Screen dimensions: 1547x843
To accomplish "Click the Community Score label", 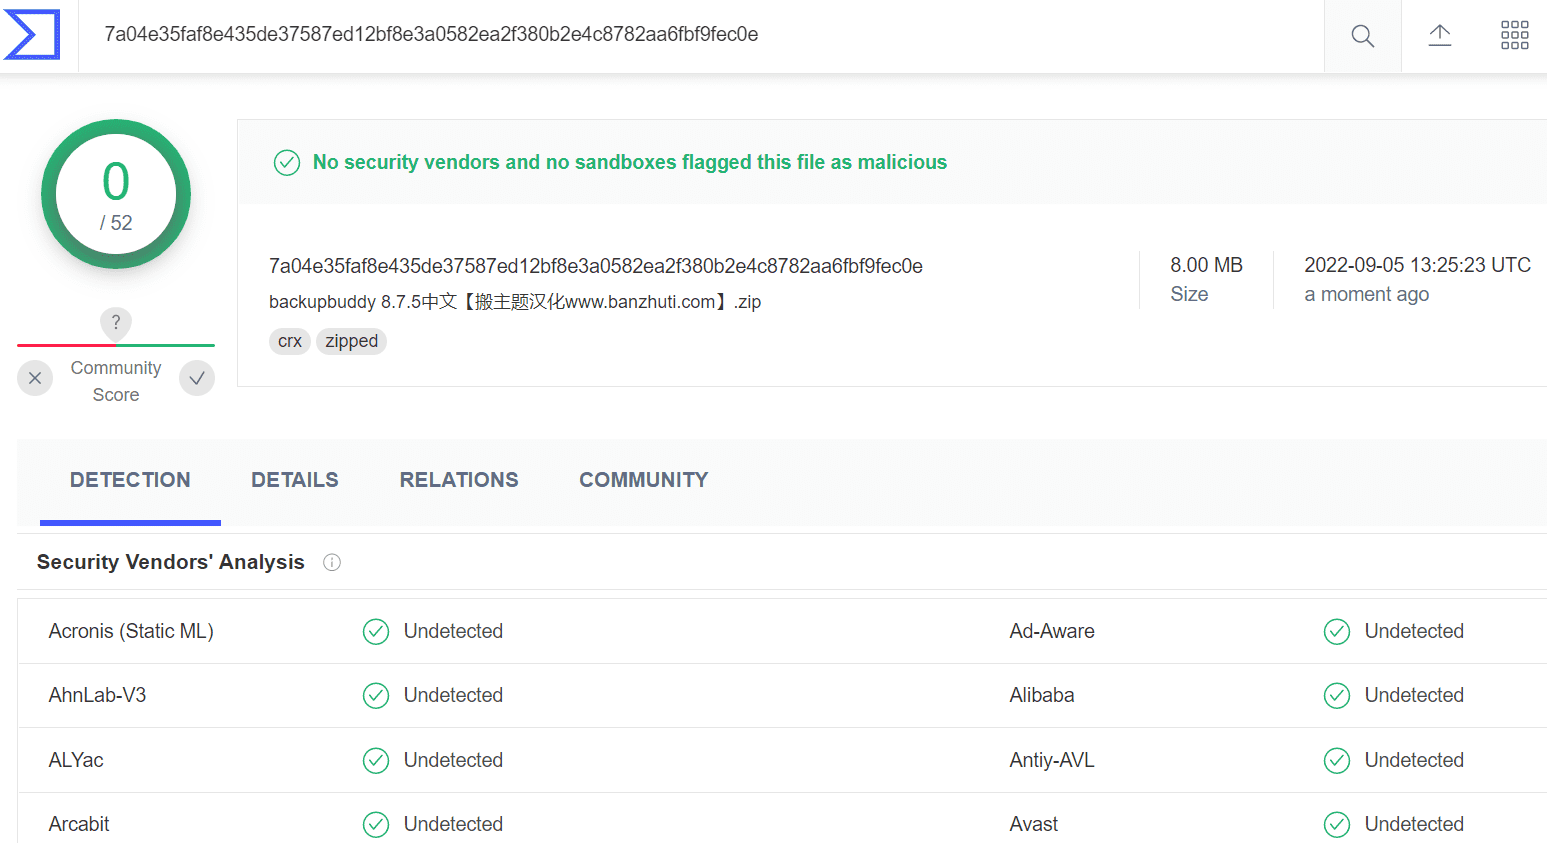I will pyautogui.click(x=116, y=381).
